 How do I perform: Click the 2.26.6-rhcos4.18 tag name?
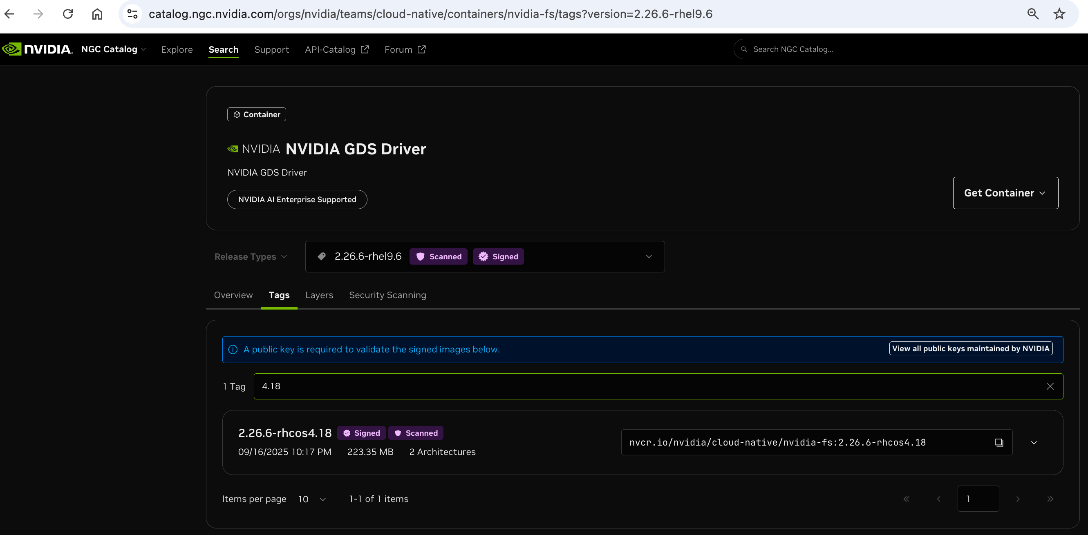[284, 433]
